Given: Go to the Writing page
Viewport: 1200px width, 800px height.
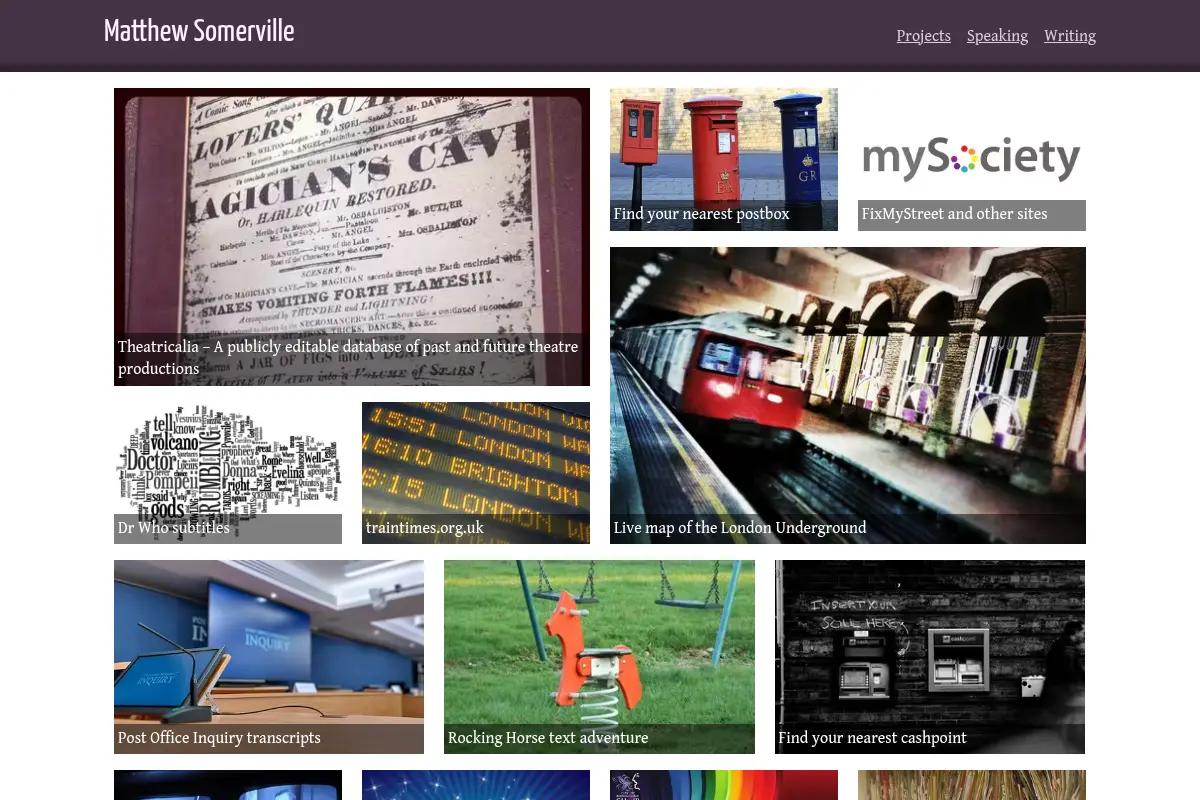Looking at the screenshot, I should tap(1070, 36).
